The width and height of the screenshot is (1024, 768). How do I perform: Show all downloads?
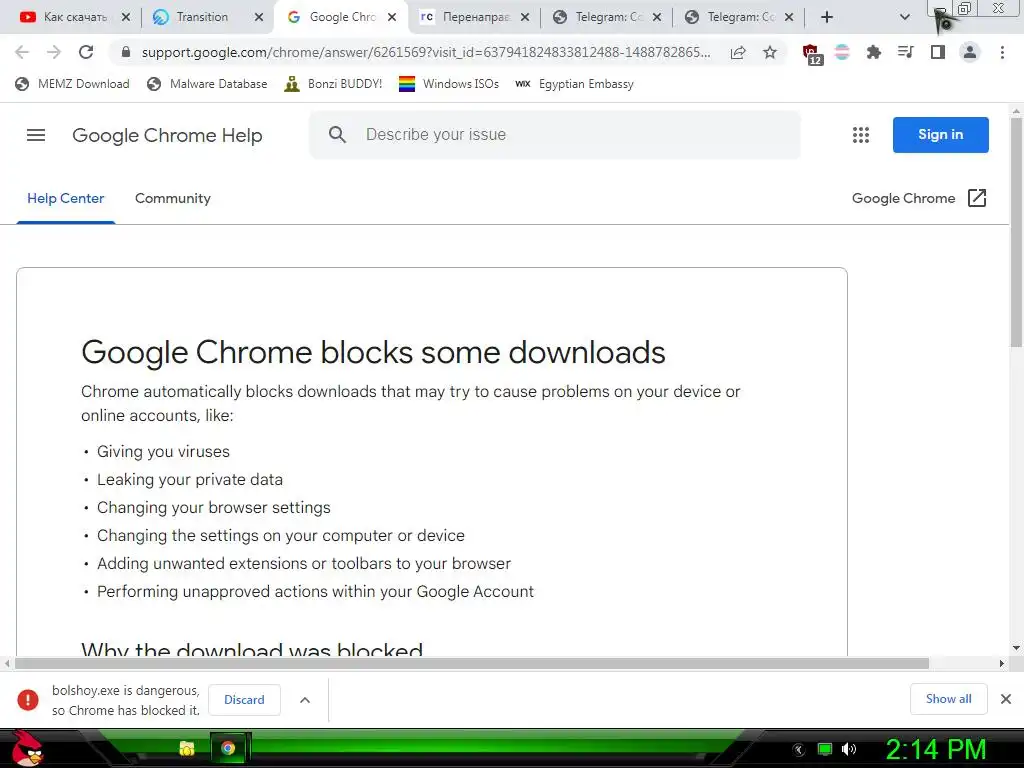[x=948, y=699]
